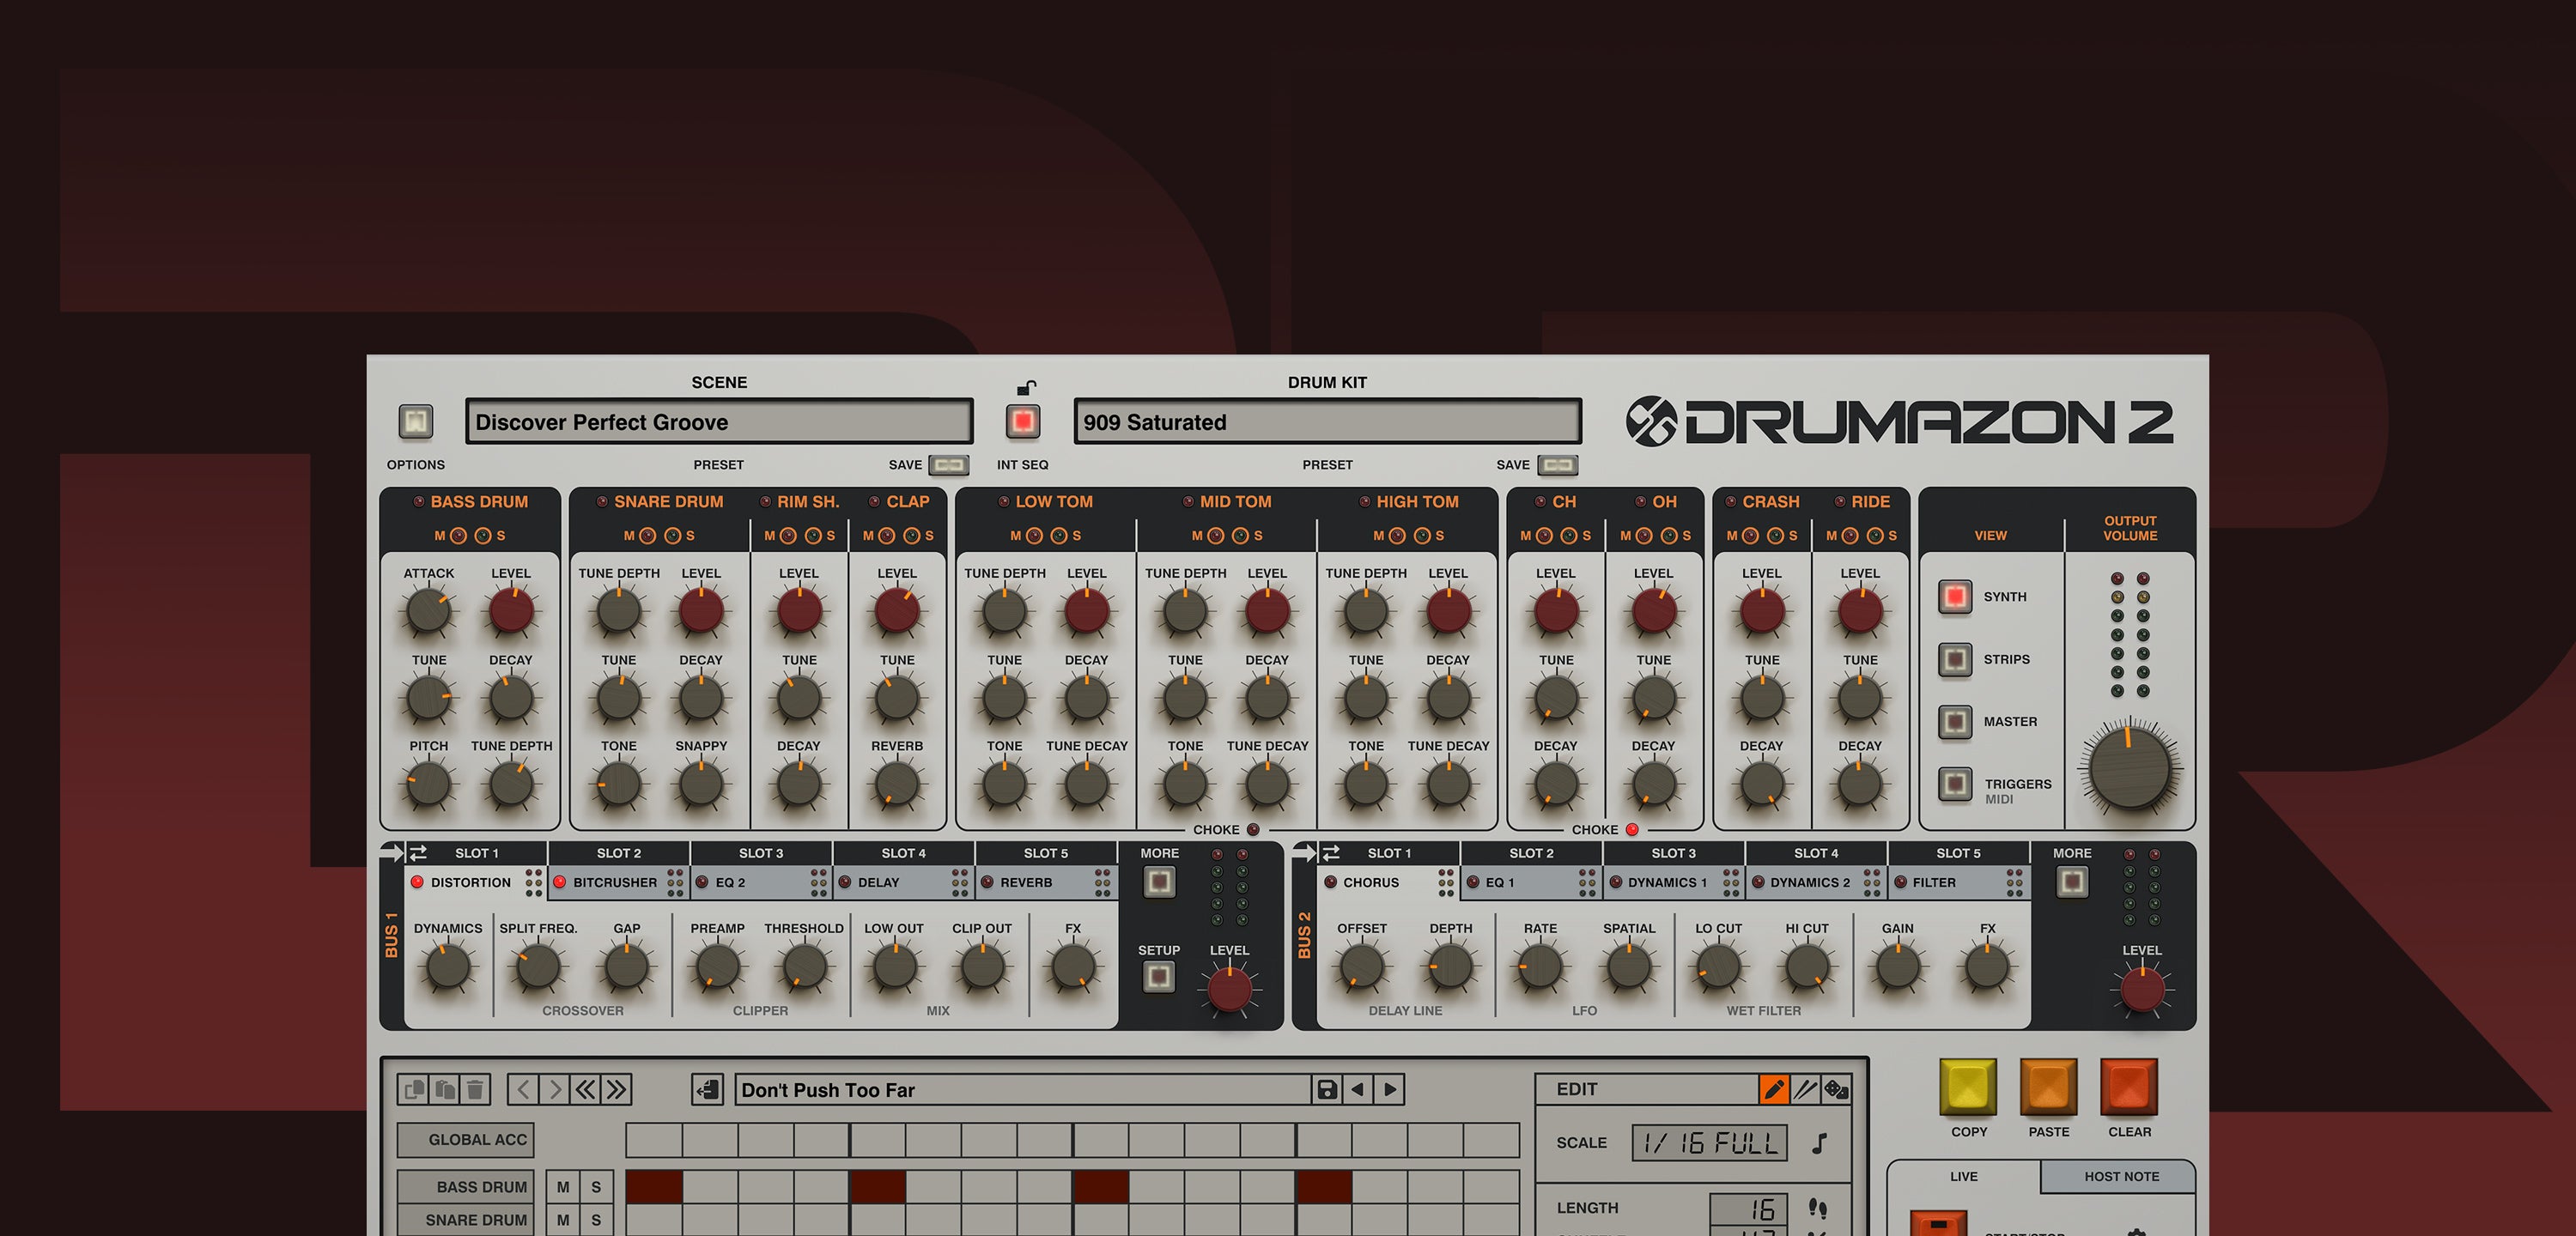
Task: Click the pattern export icon left of Don't Push Too Far
Action: click(709, 1089)
